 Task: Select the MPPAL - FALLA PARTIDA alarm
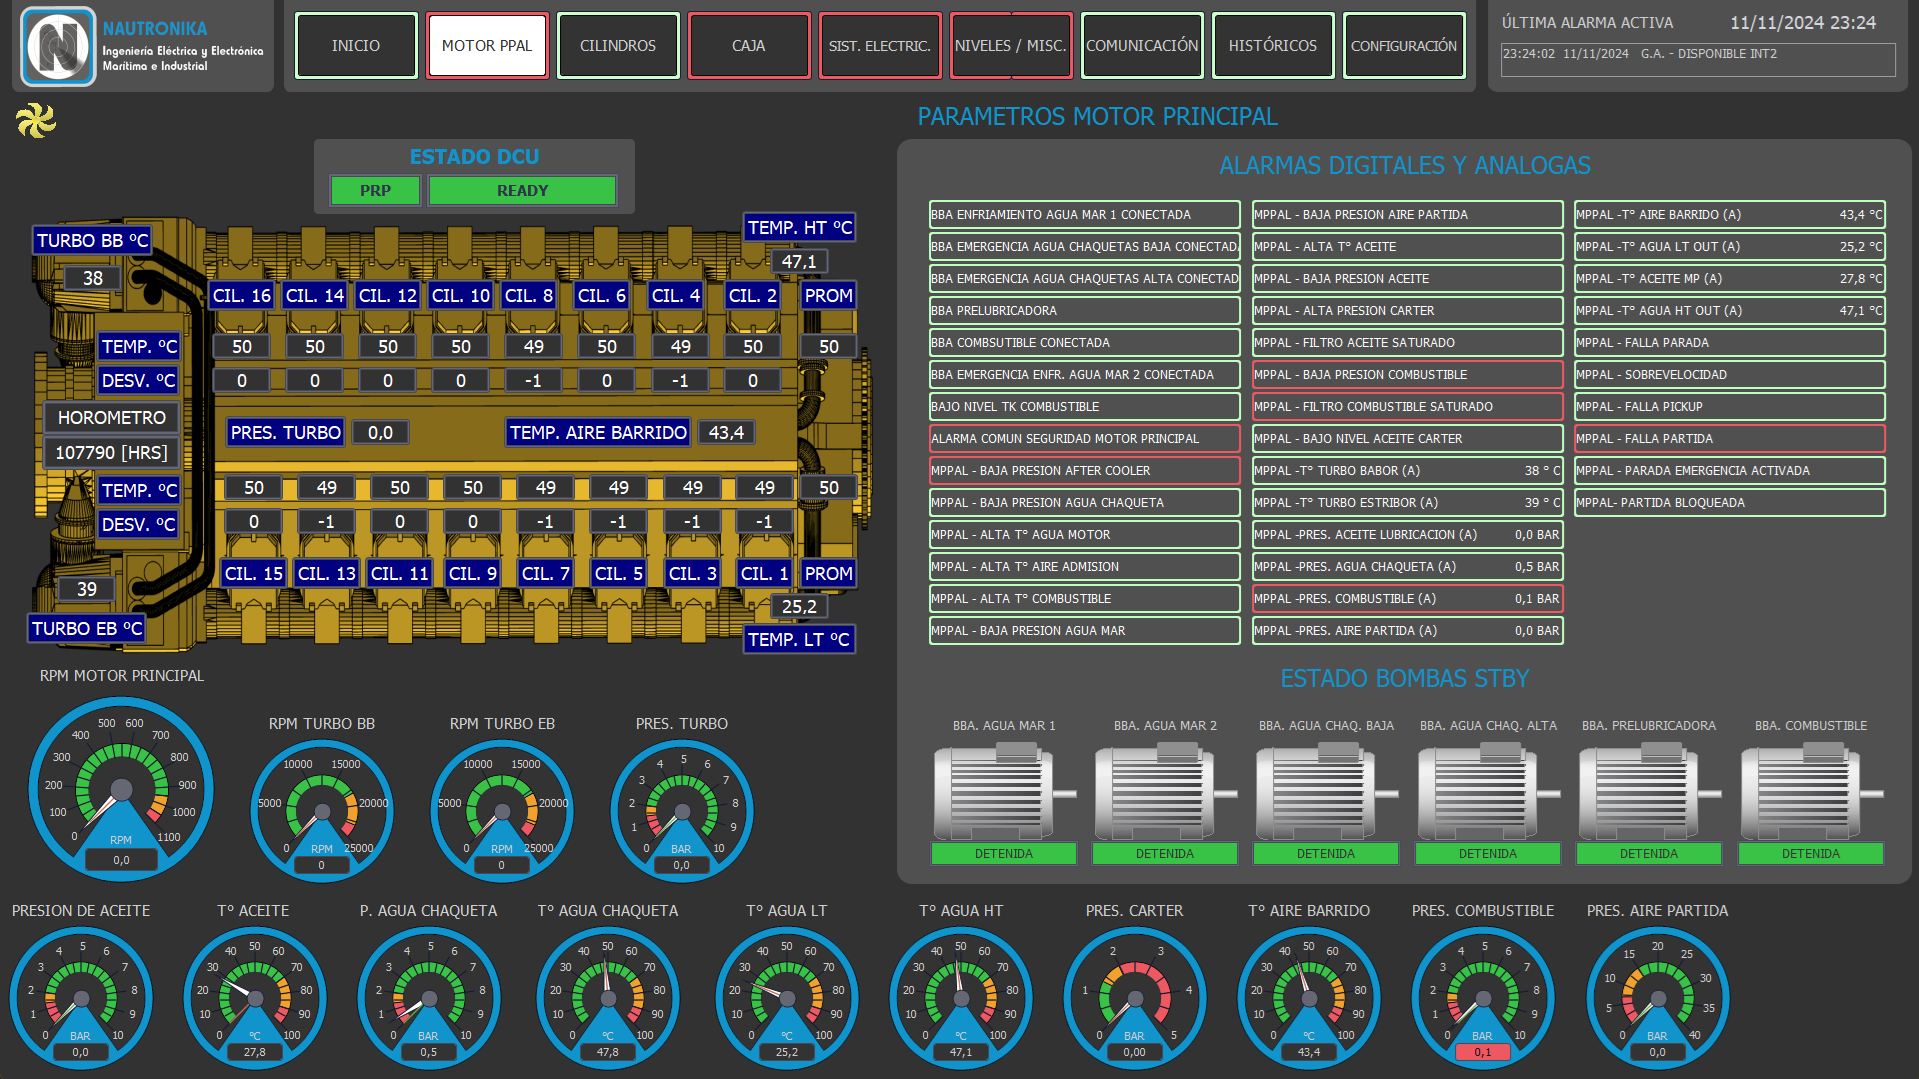(1730, 438)
